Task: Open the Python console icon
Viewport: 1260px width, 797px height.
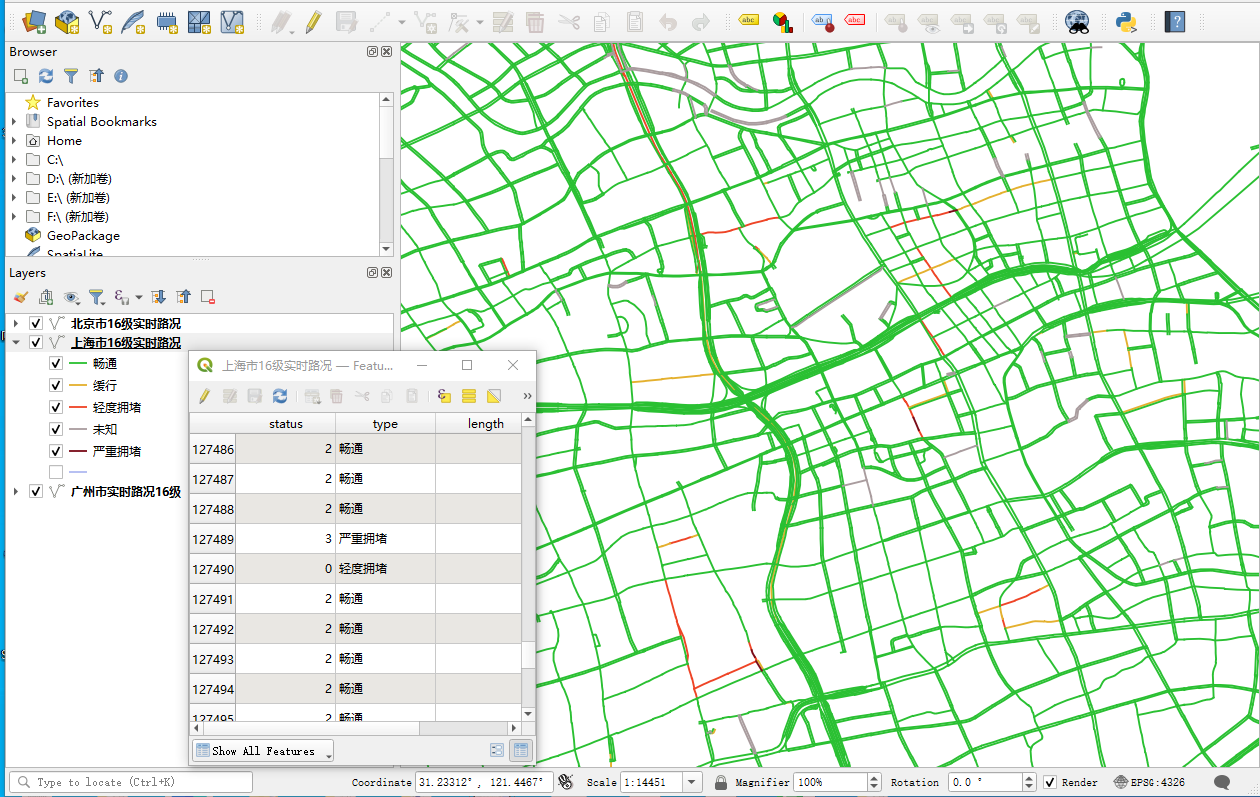Action: click(x=1126, y=21)
